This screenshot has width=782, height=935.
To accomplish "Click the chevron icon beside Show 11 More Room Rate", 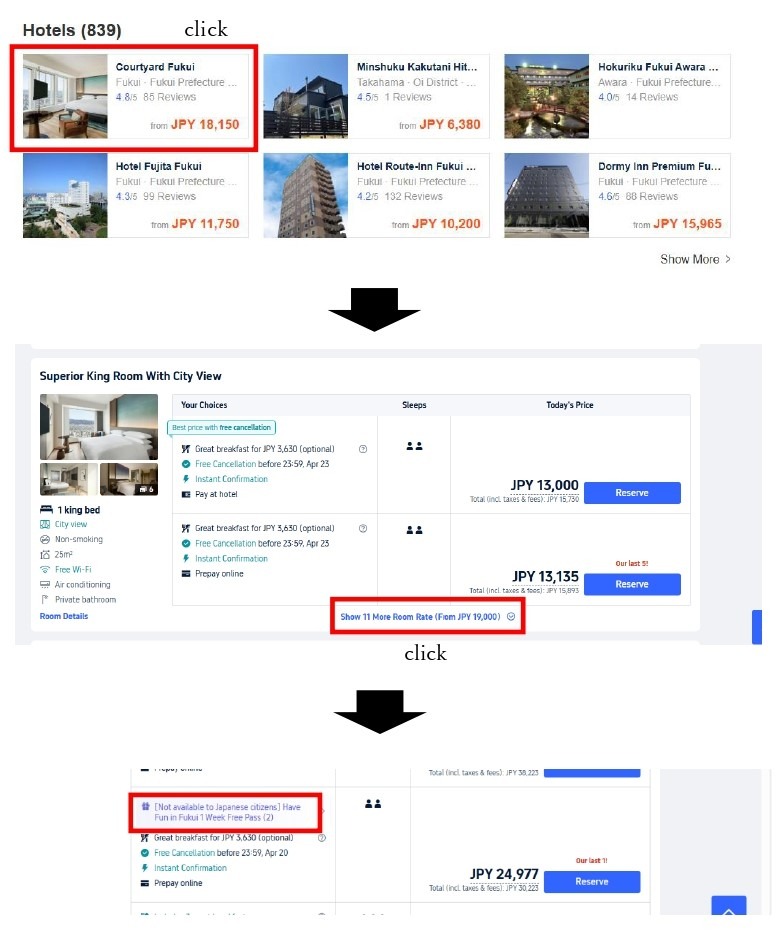I will click(511, 617).
